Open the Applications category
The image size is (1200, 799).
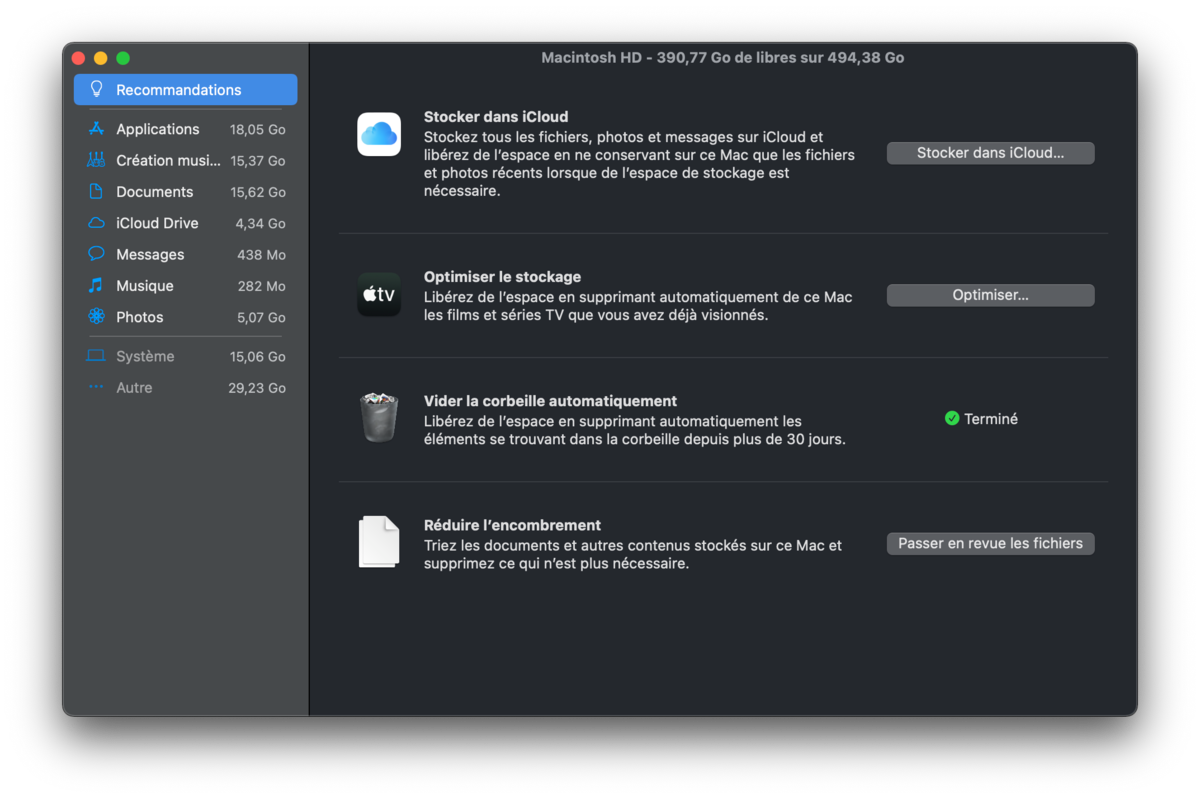[157, 129]
